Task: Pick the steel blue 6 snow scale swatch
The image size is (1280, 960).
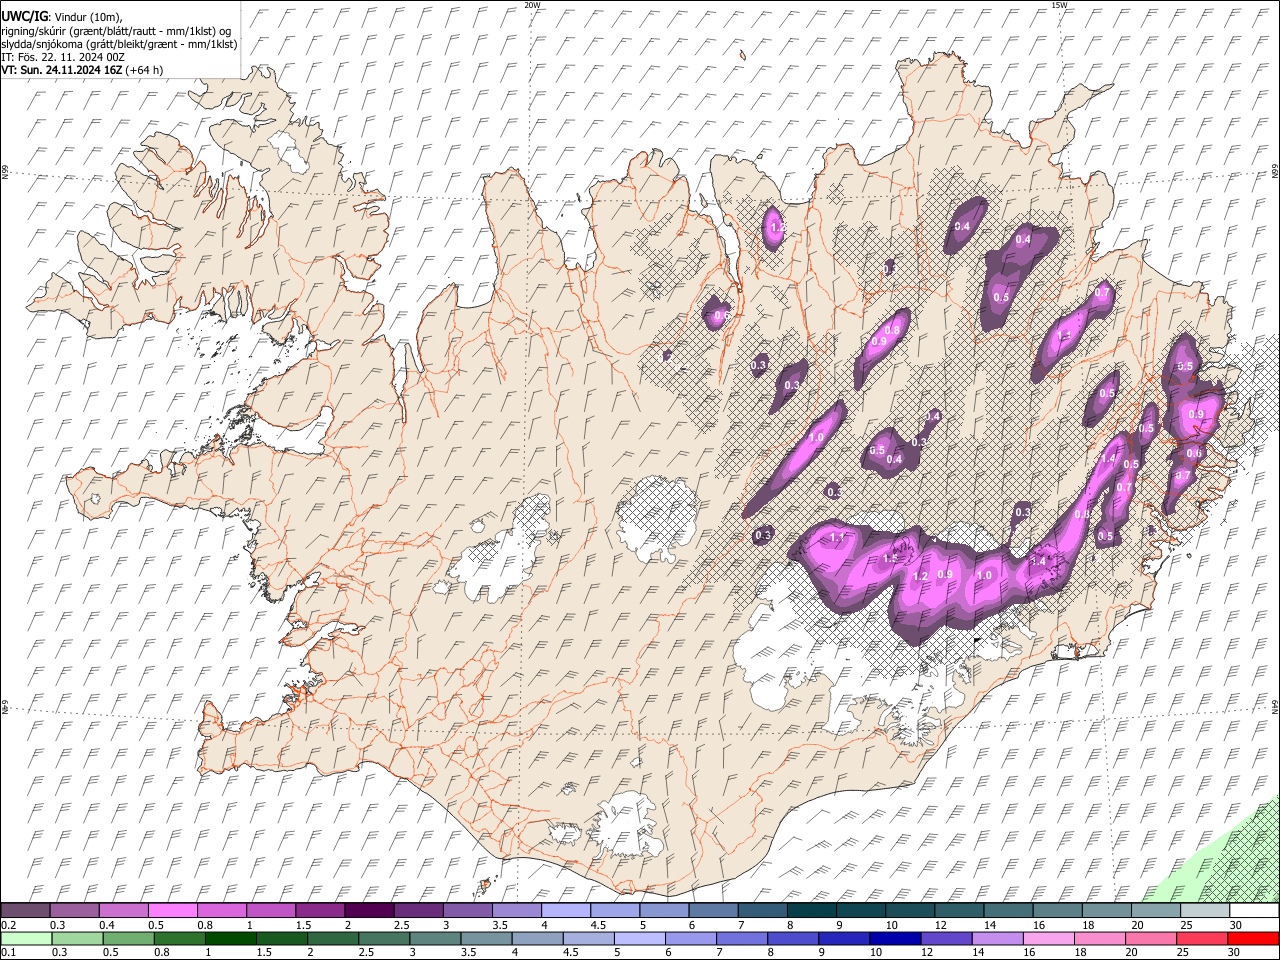Action: click(713, 910)
